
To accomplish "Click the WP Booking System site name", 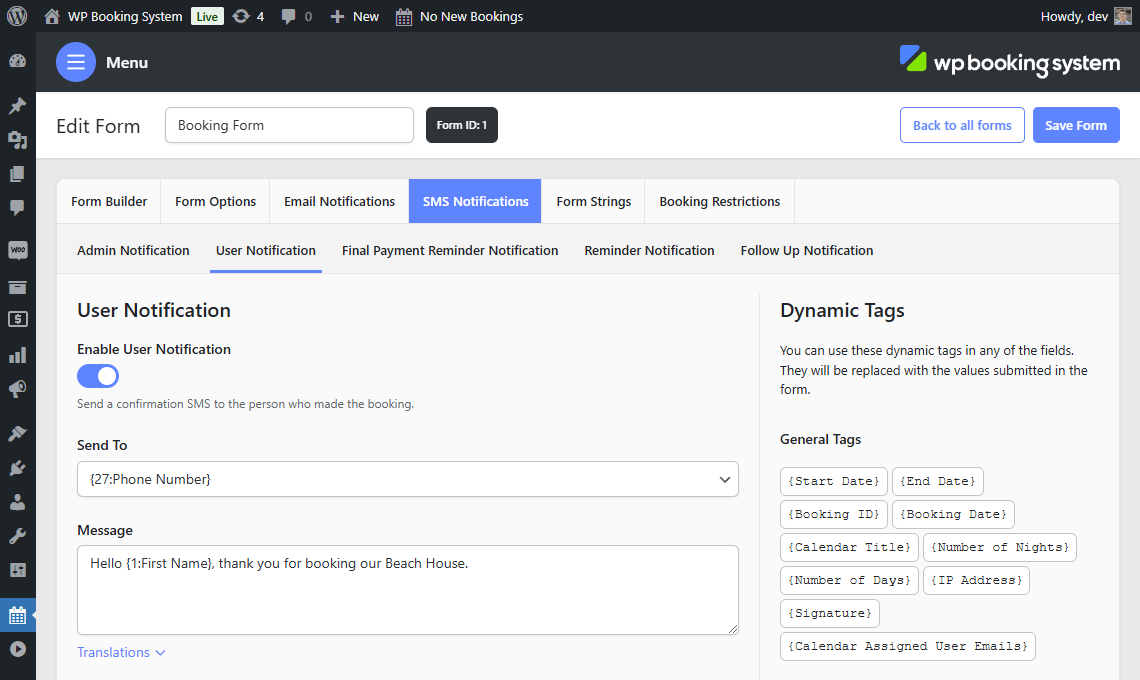I will pyautogui.click(x=125, y=16).
